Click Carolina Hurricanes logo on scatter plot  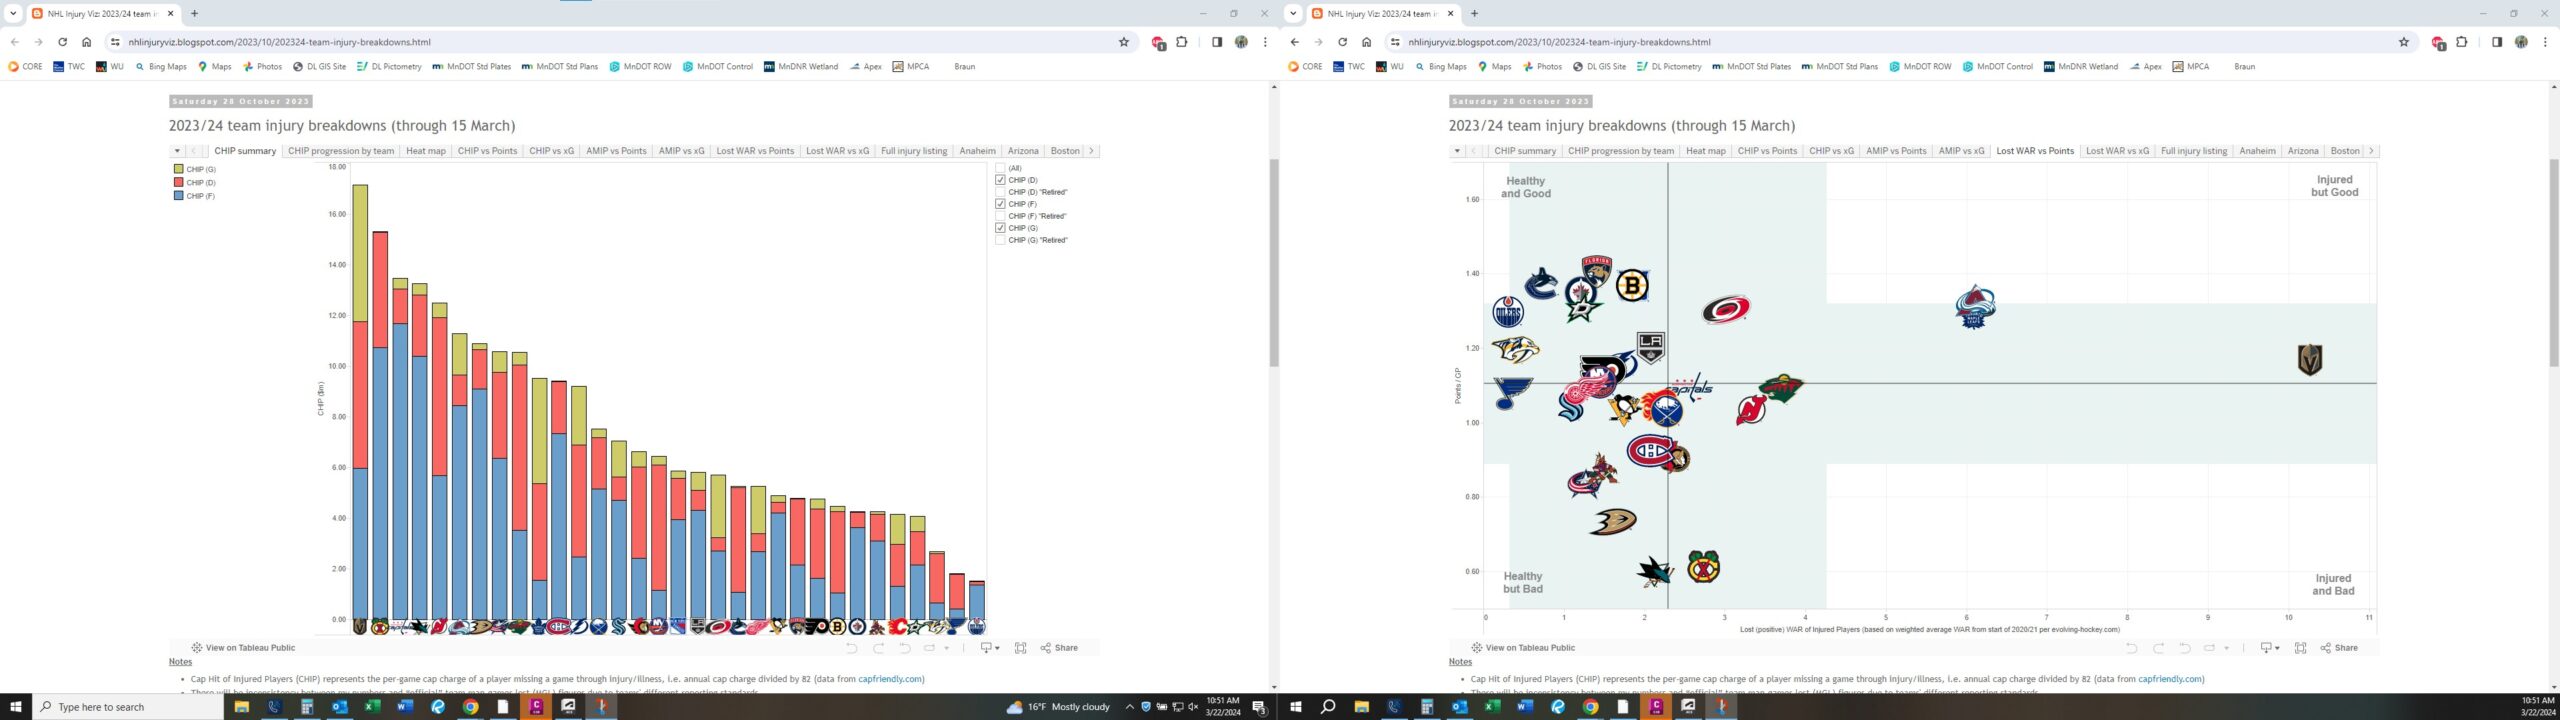(x=1726, y=310)
